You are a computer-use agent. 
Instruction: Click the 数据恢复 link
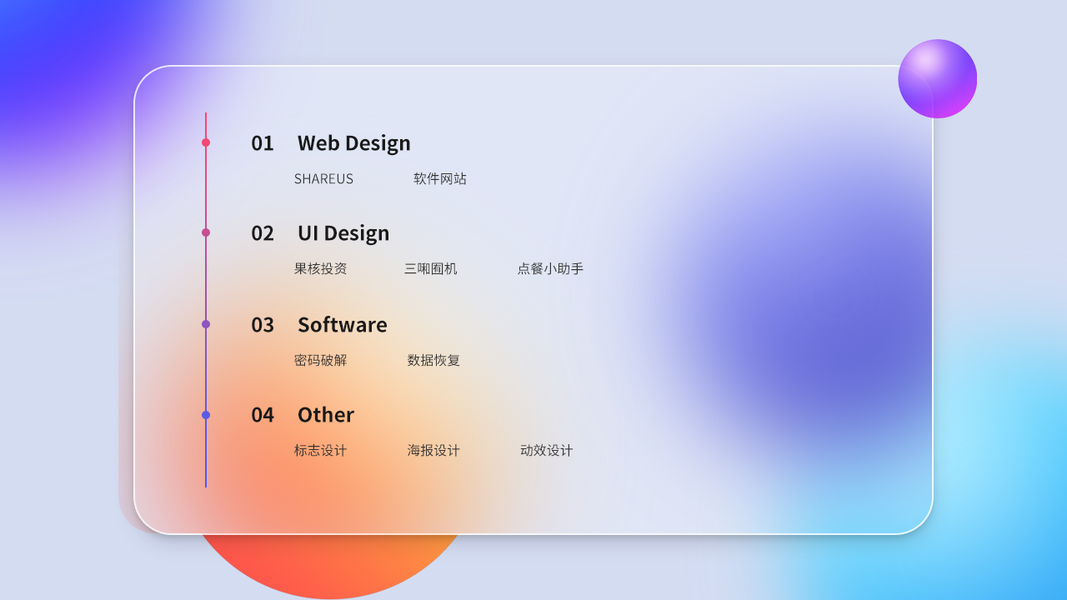click(433, 360)
